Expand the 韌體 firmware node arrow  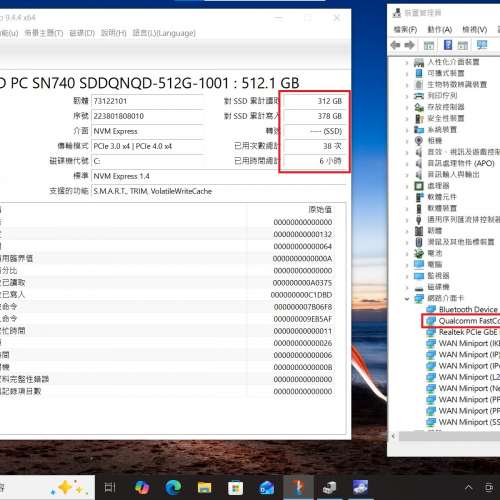[x=407, y=231]
